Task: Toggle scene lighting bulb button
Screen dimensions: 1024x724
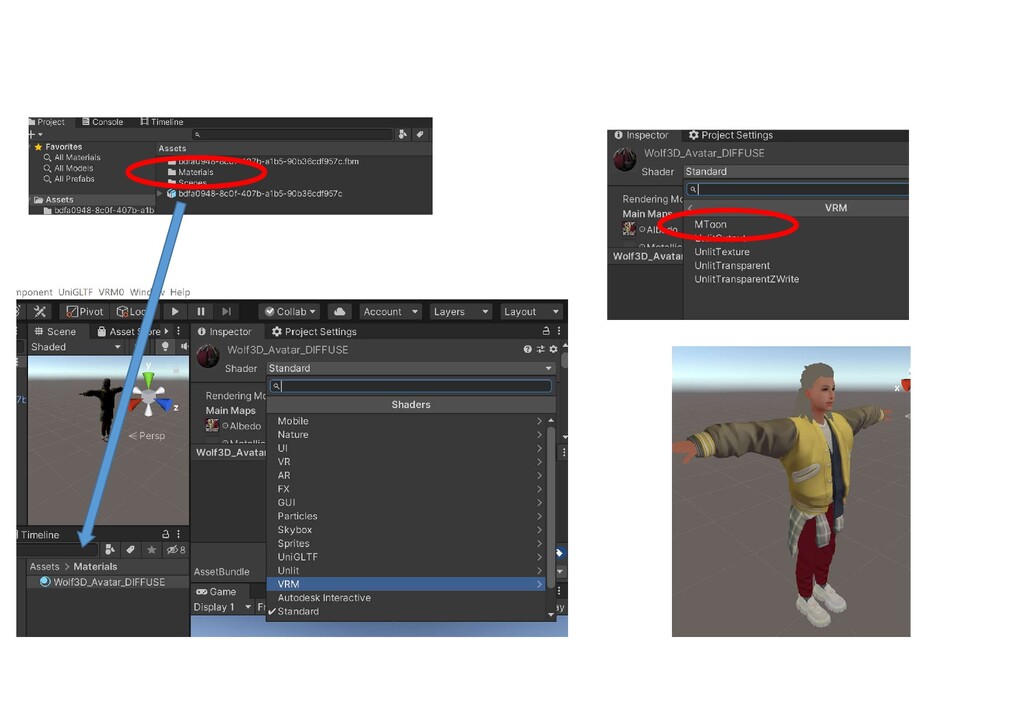Action: 165,347
